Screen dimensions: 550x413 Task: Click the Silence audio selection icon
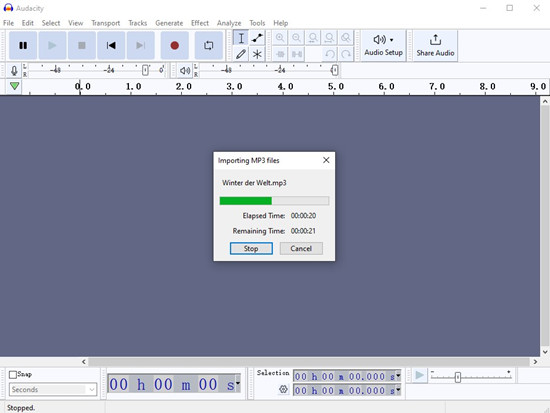296,54
